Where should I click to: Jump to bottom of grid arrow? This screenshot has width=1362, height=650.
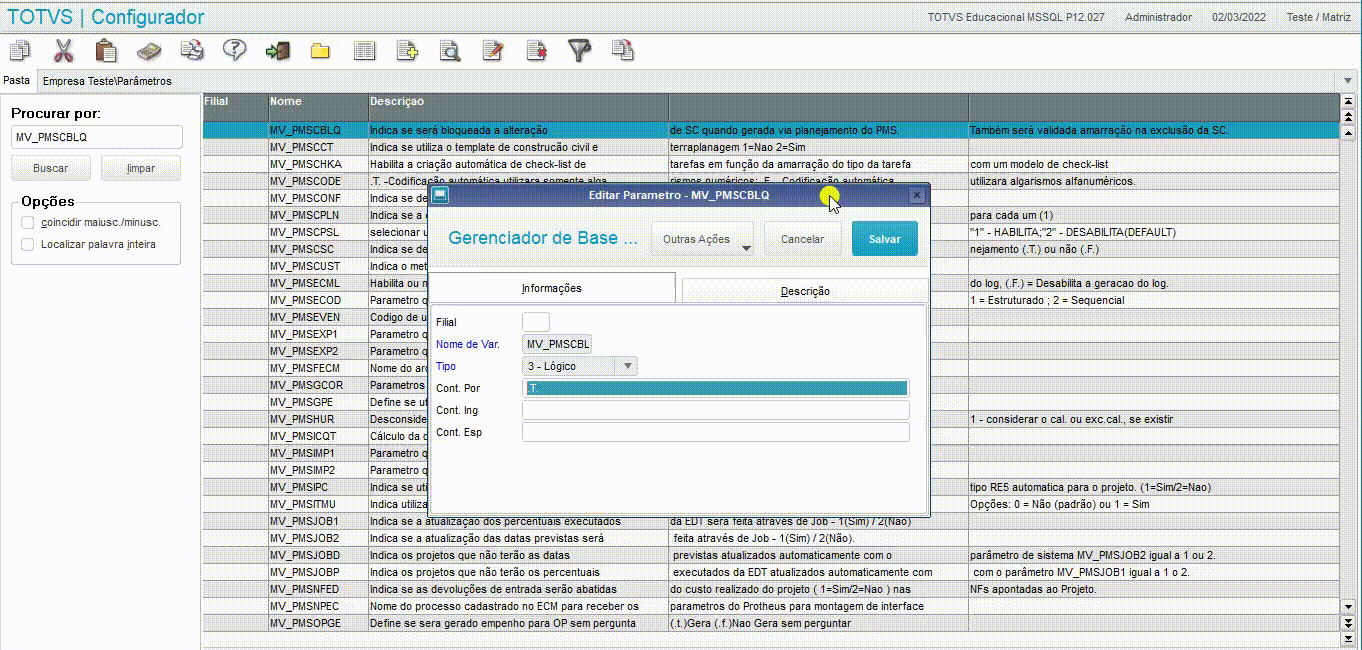pos(1349,638)
